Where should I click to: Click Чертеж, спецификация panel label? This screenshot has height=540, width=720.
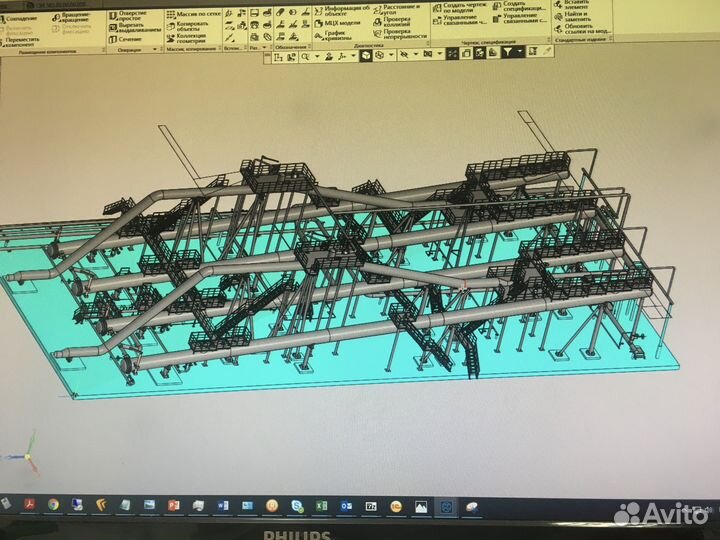pos(488,42)
